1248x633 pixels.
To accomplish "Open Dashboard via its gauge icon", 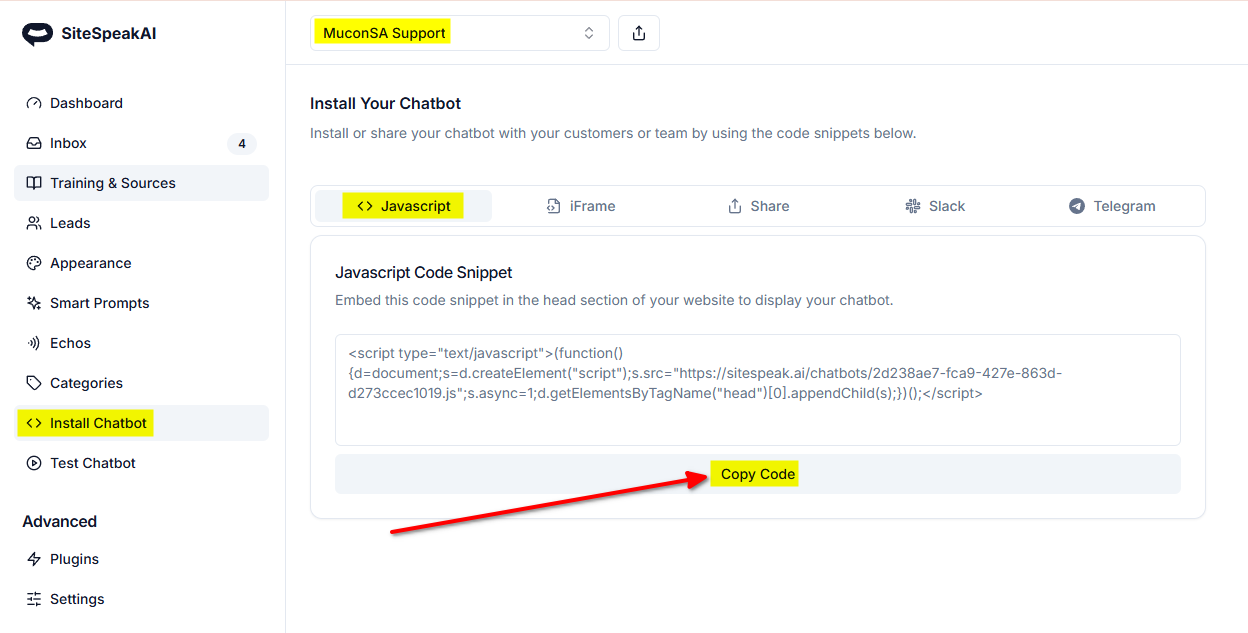I will [34, 103].
